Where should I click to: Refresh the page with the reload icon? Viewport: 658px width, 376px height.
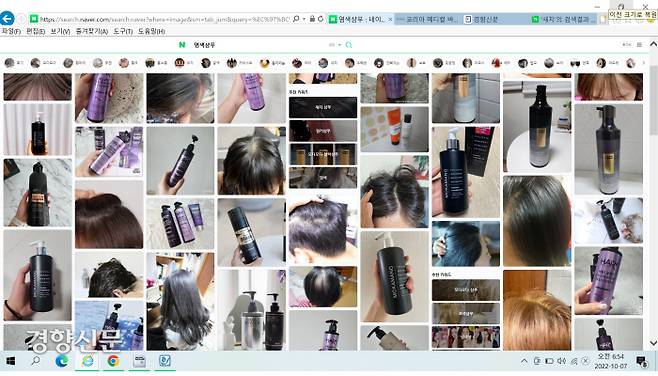coord(321,19)
